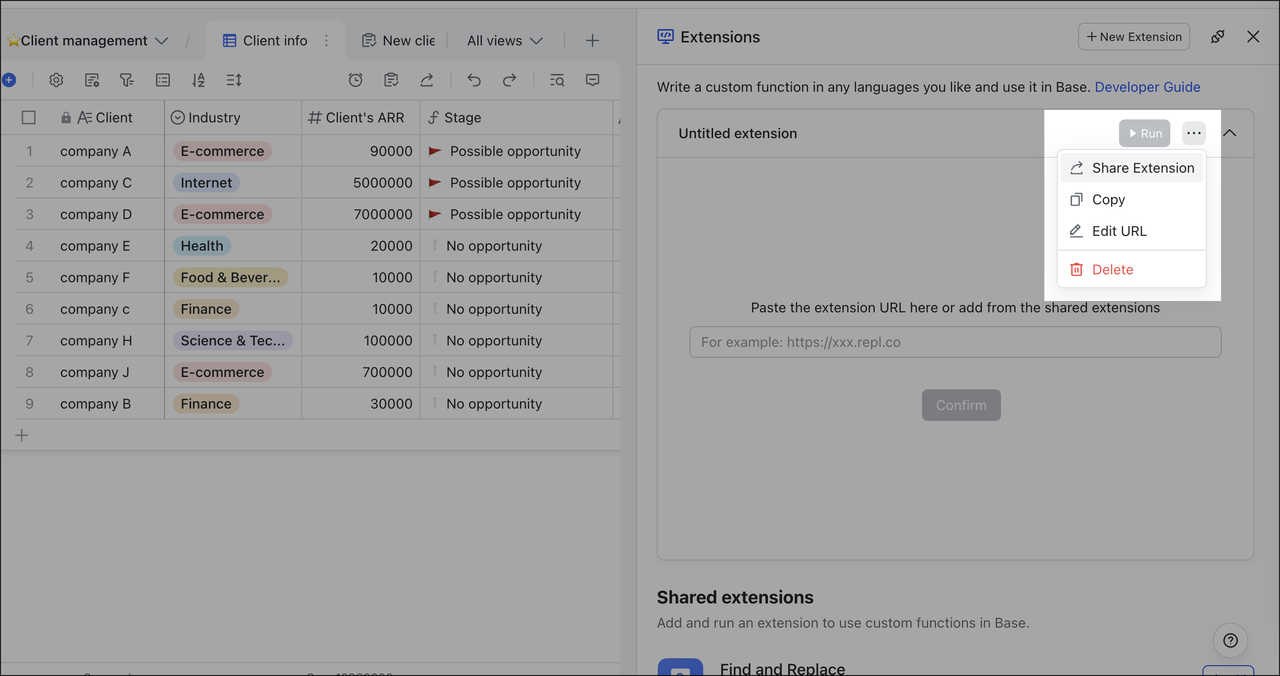Click the New Extension button
Image resolution: width=1280 pixels, height=676 pixels.
(1134, 37)
